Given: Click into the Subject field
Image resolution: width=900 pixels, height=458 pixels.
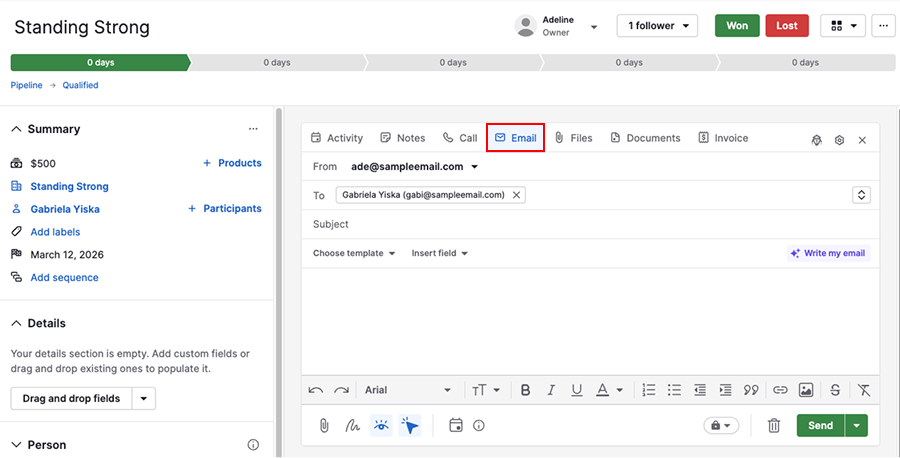Looking at the screenshot, I should 590,224.
